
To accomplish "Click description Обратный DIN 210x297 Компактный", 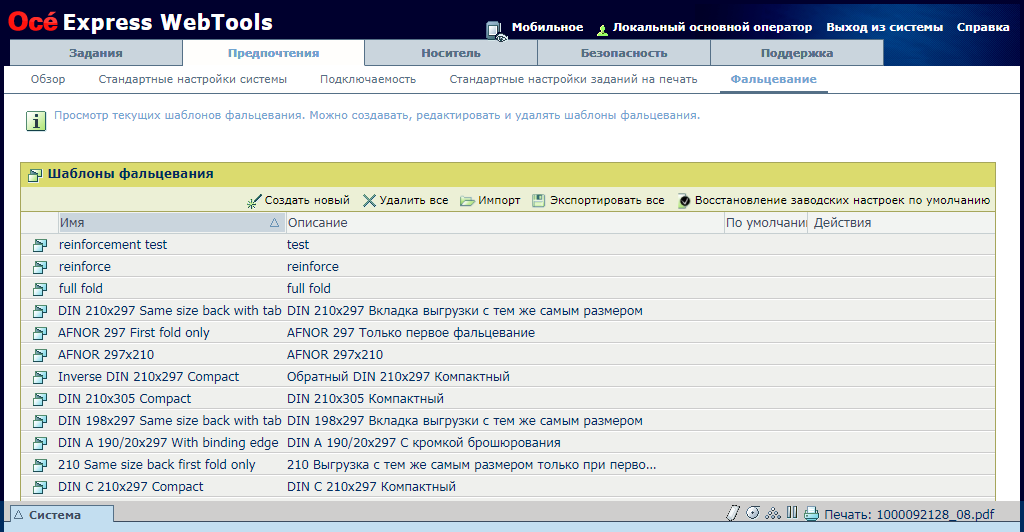I will pos(398,377).
